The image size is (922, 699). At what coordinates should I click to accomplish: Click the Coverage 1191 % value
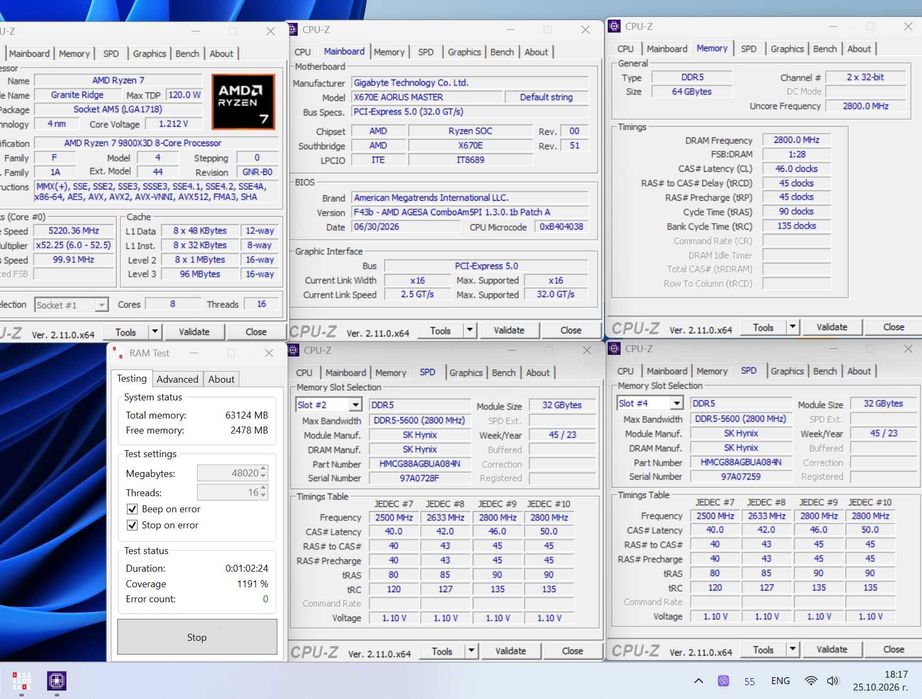pos(252,584)
